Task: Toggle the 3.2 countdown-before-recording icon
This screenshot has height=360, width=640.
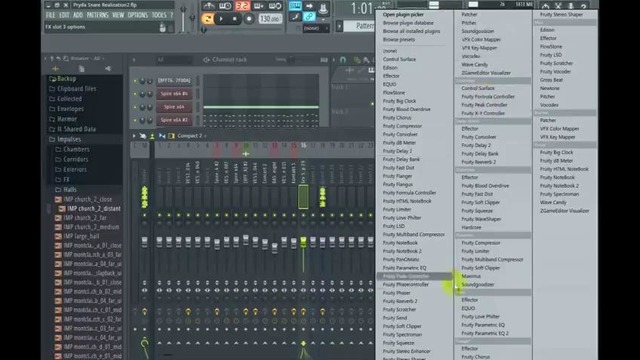Action: [x=242, y=6]
